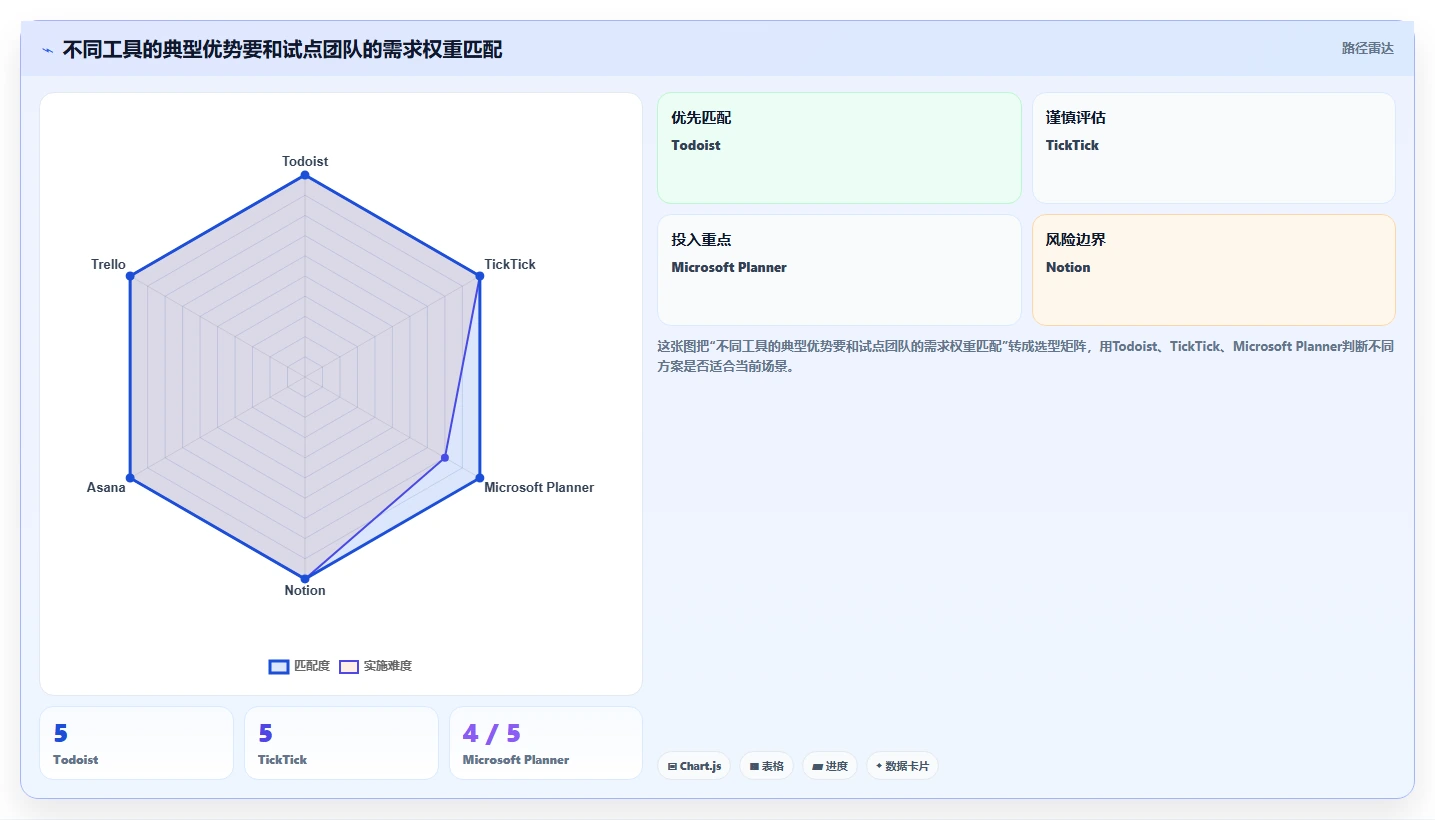
Task: Select the 投入重点 Microsoft Planner card
Action: (x=839, y=270)
